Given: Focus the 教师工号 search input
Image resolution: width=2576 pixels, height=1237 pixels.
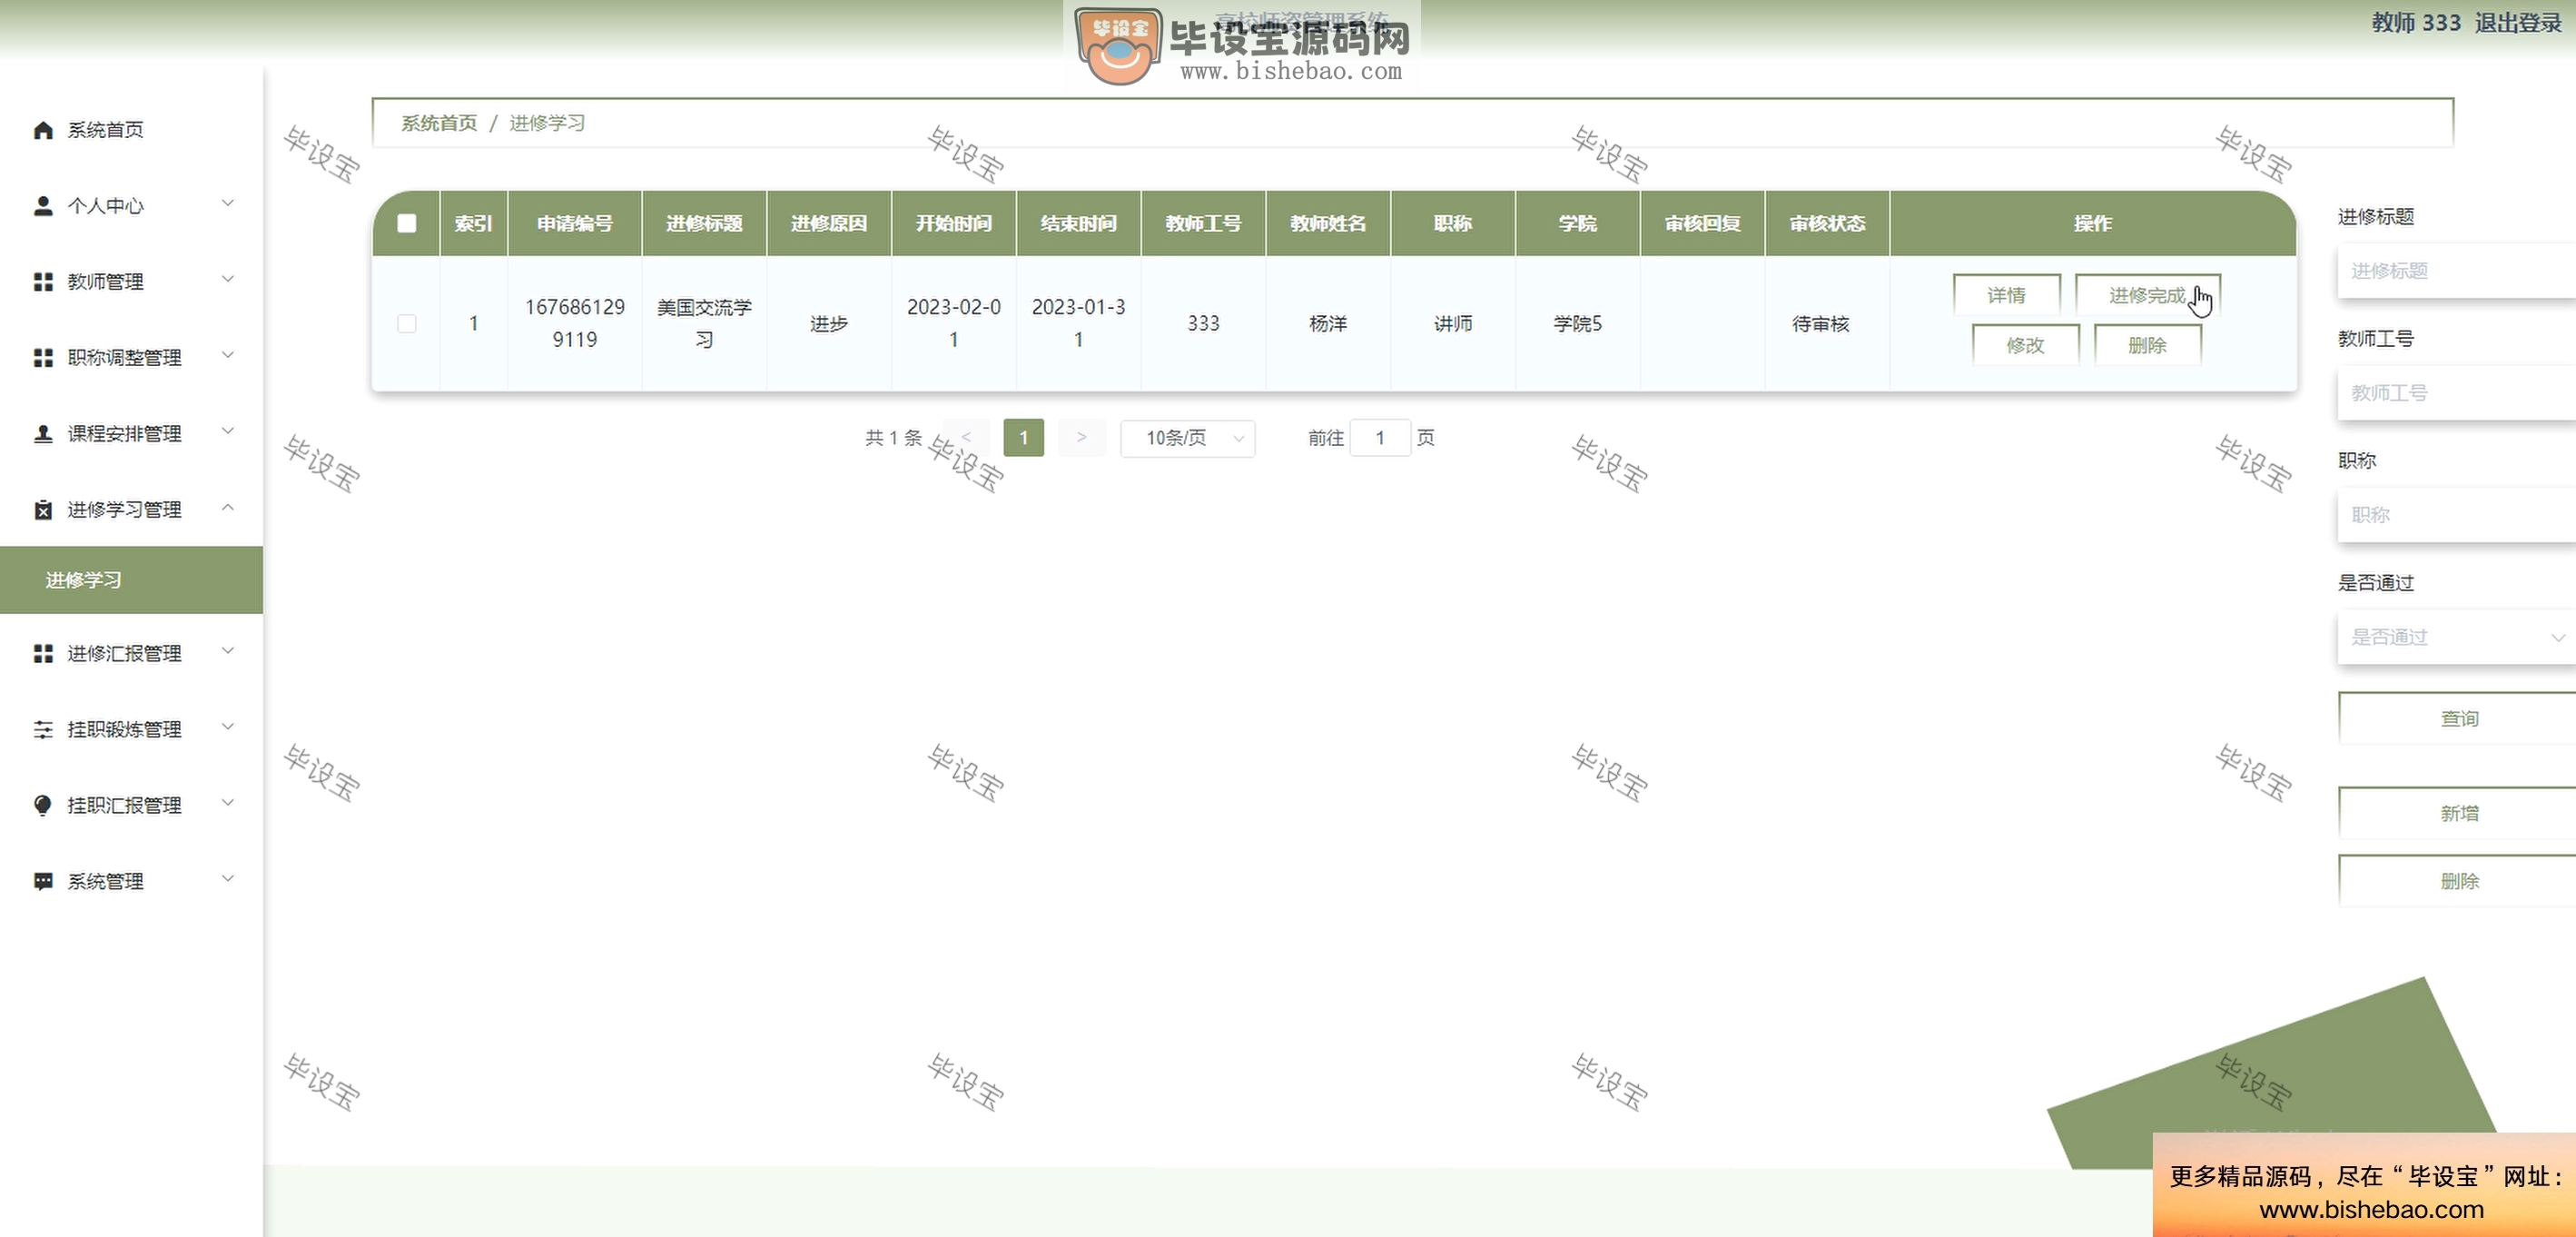Looking at the screenshot, I should (2456, 393).
